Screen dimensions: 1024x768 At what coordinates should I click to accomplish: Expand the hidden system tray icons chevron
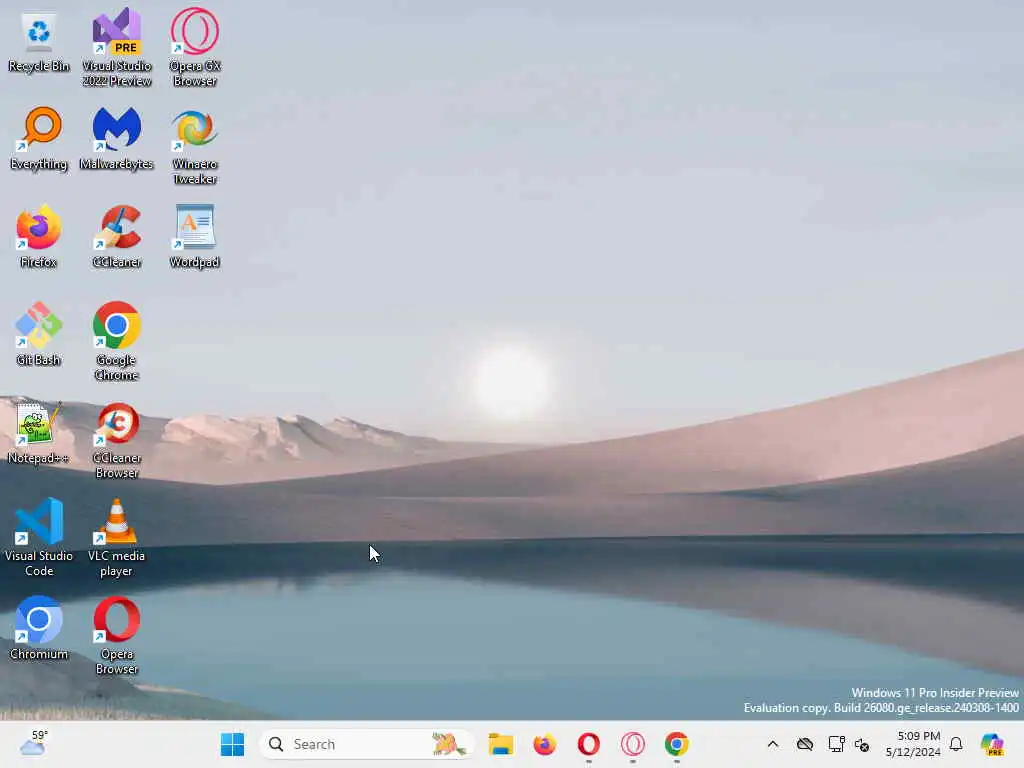[773, 744]
